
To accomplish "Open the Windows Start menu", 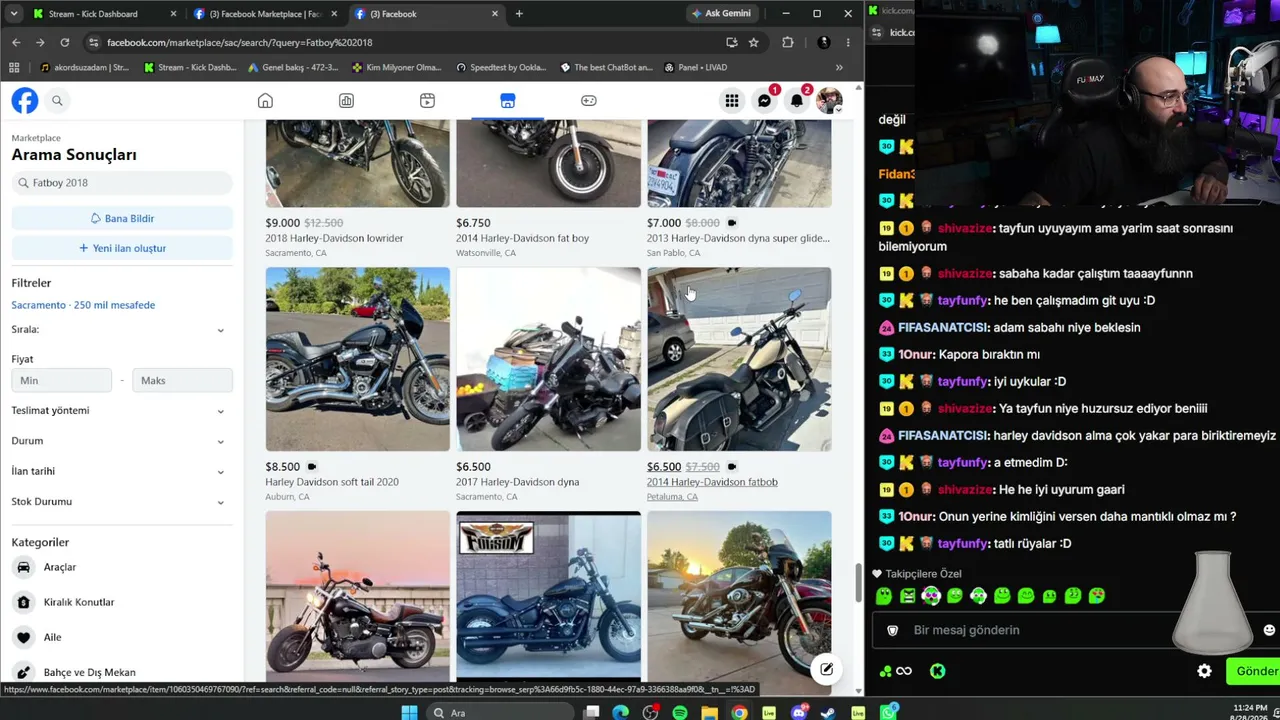I will 409,712.
